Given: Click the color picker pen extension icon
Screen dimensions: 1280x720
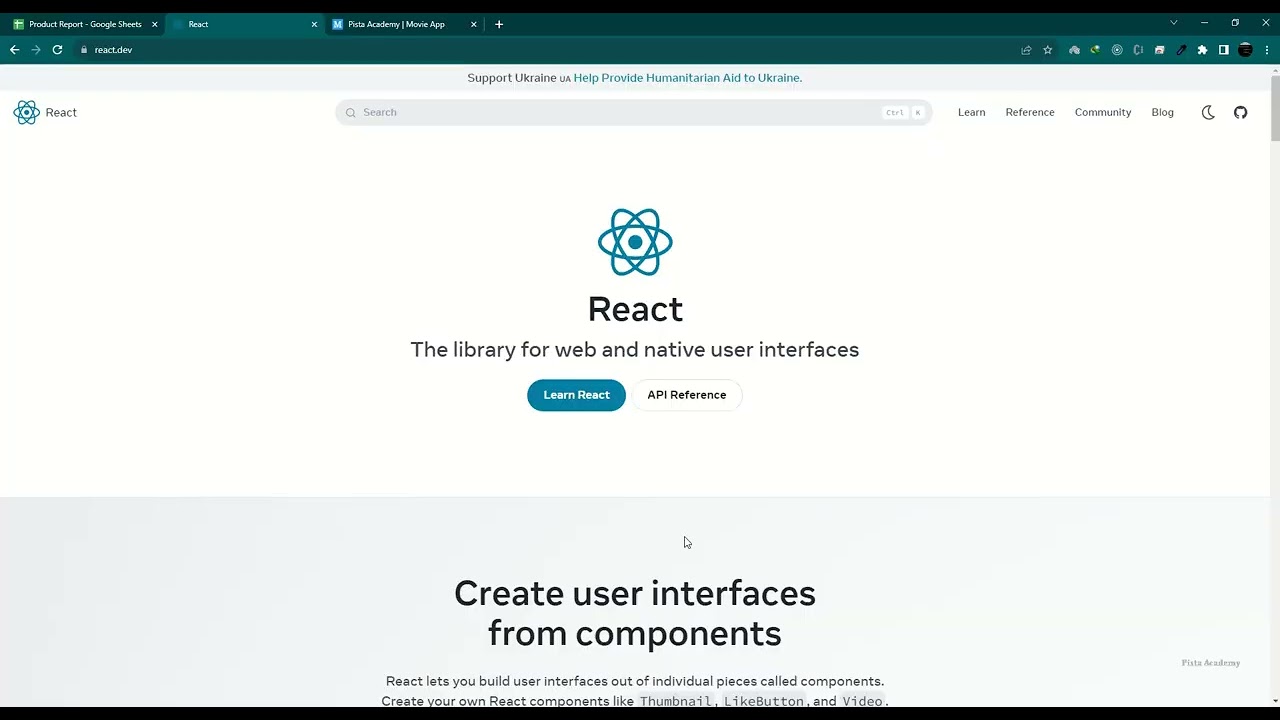Looking at the screenshot, I should pos(1181,50).
